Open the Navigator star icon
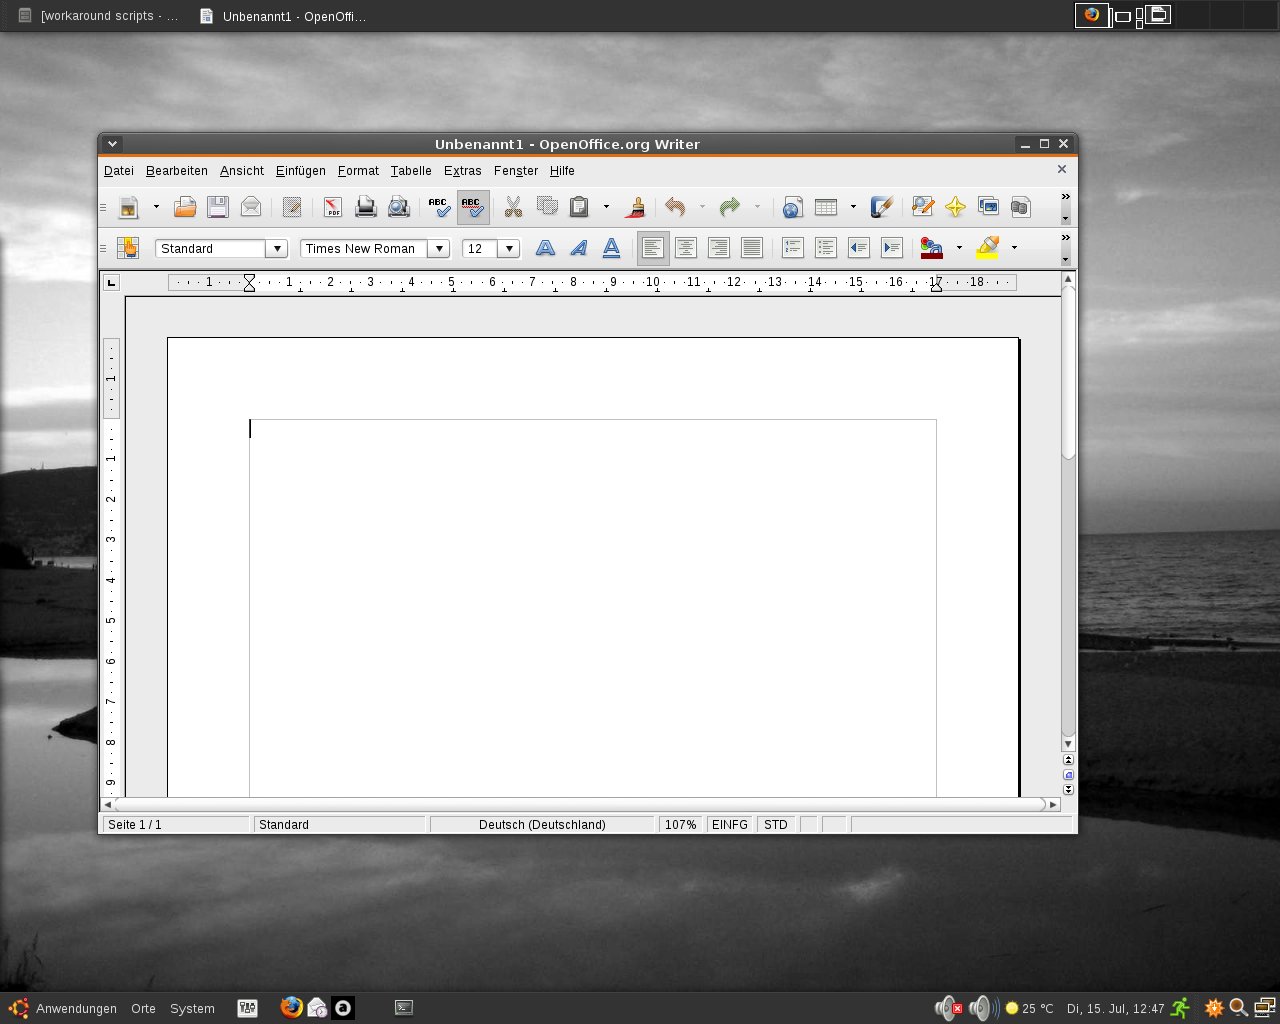The height and width of the screenshot is (1024, 1280). point(955,207)
